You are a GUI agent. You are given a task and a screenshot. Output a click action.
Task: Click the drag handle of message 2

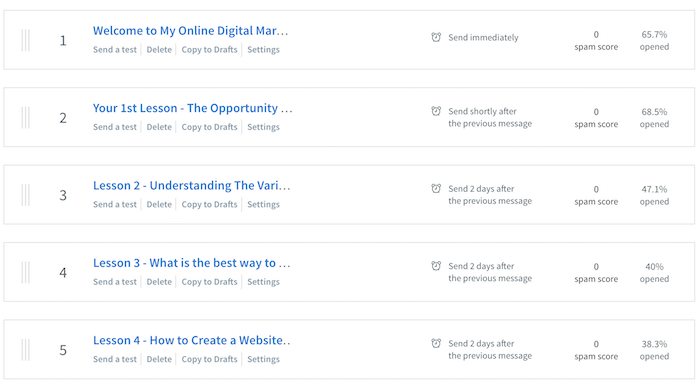coord(26,118)
